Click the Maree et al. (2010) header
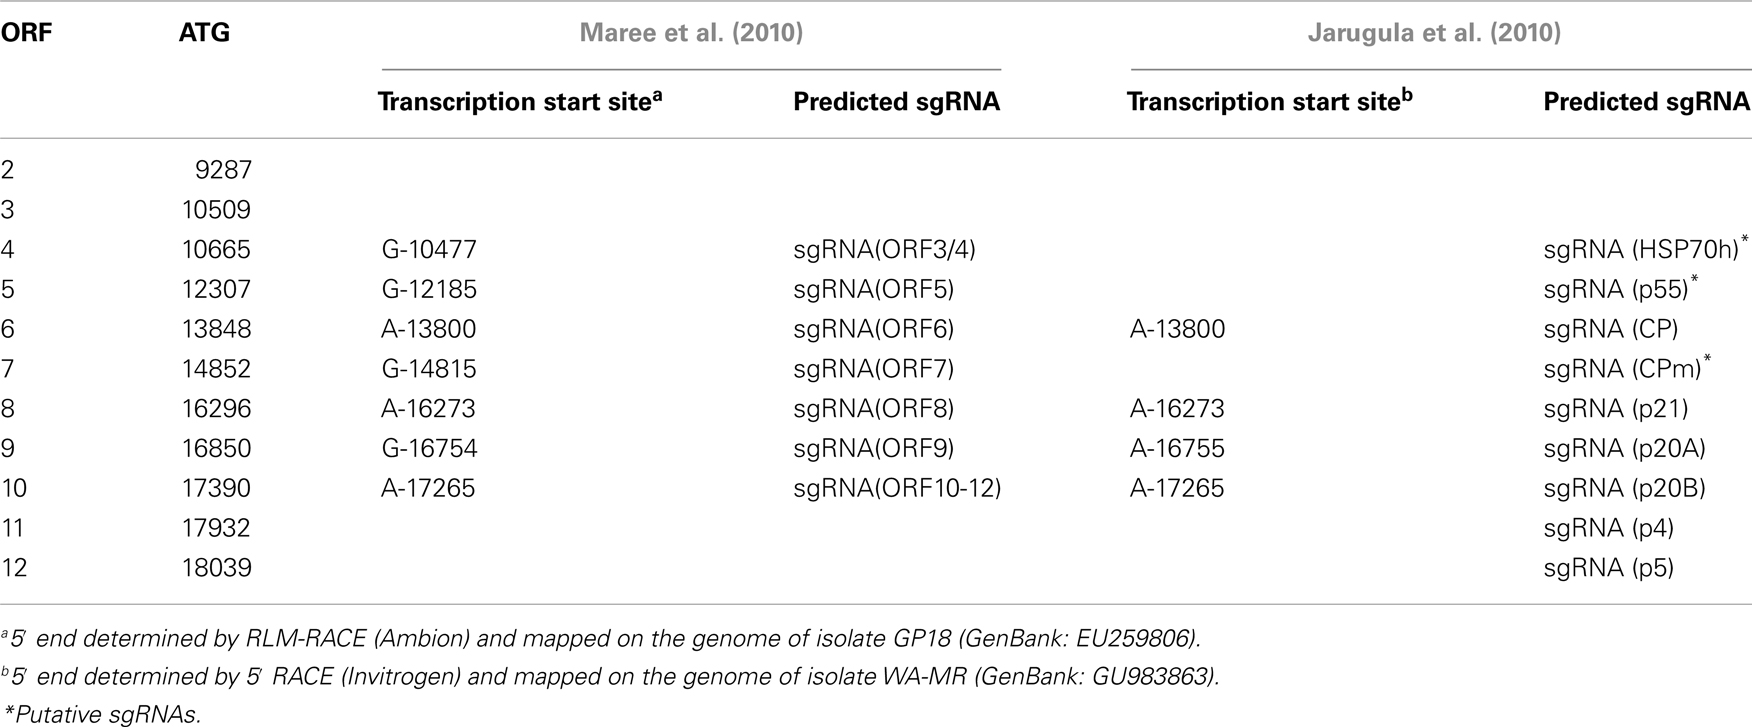 click(x=691, y=33)
